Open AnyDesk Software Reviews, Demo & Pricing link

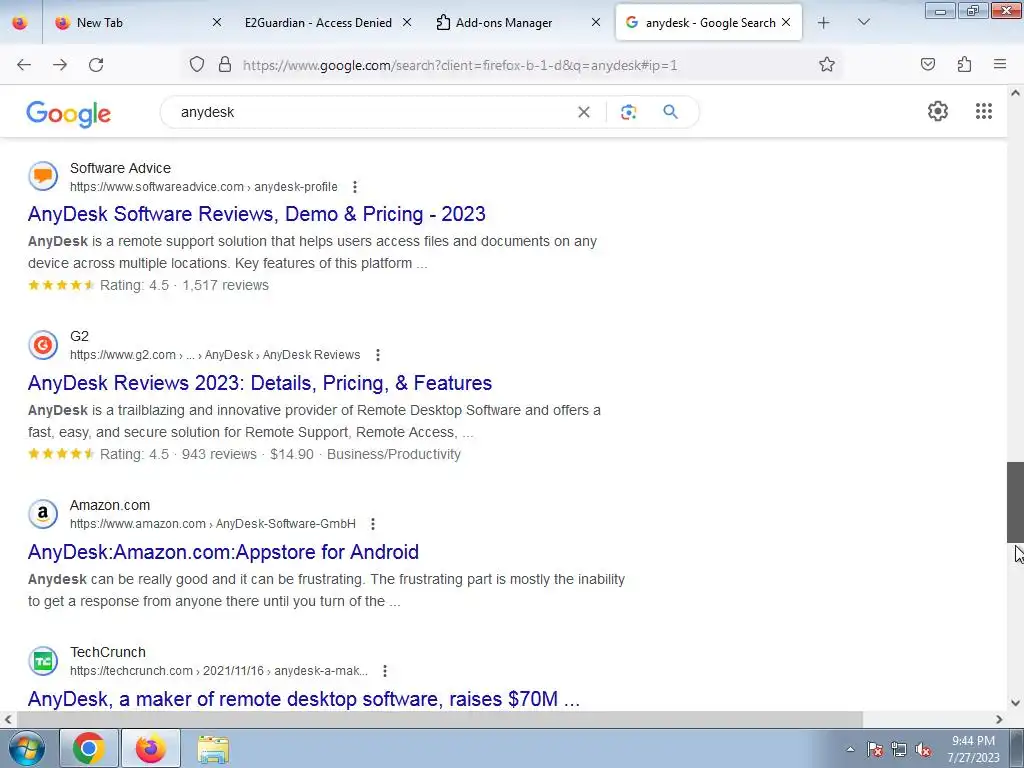click(x=257, y=214)
